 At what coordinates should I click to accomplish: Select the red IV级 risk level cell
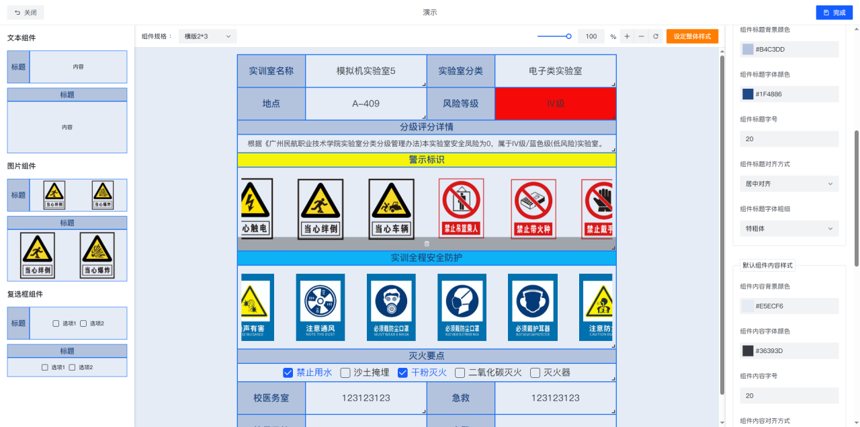click(x=555, y=104)
